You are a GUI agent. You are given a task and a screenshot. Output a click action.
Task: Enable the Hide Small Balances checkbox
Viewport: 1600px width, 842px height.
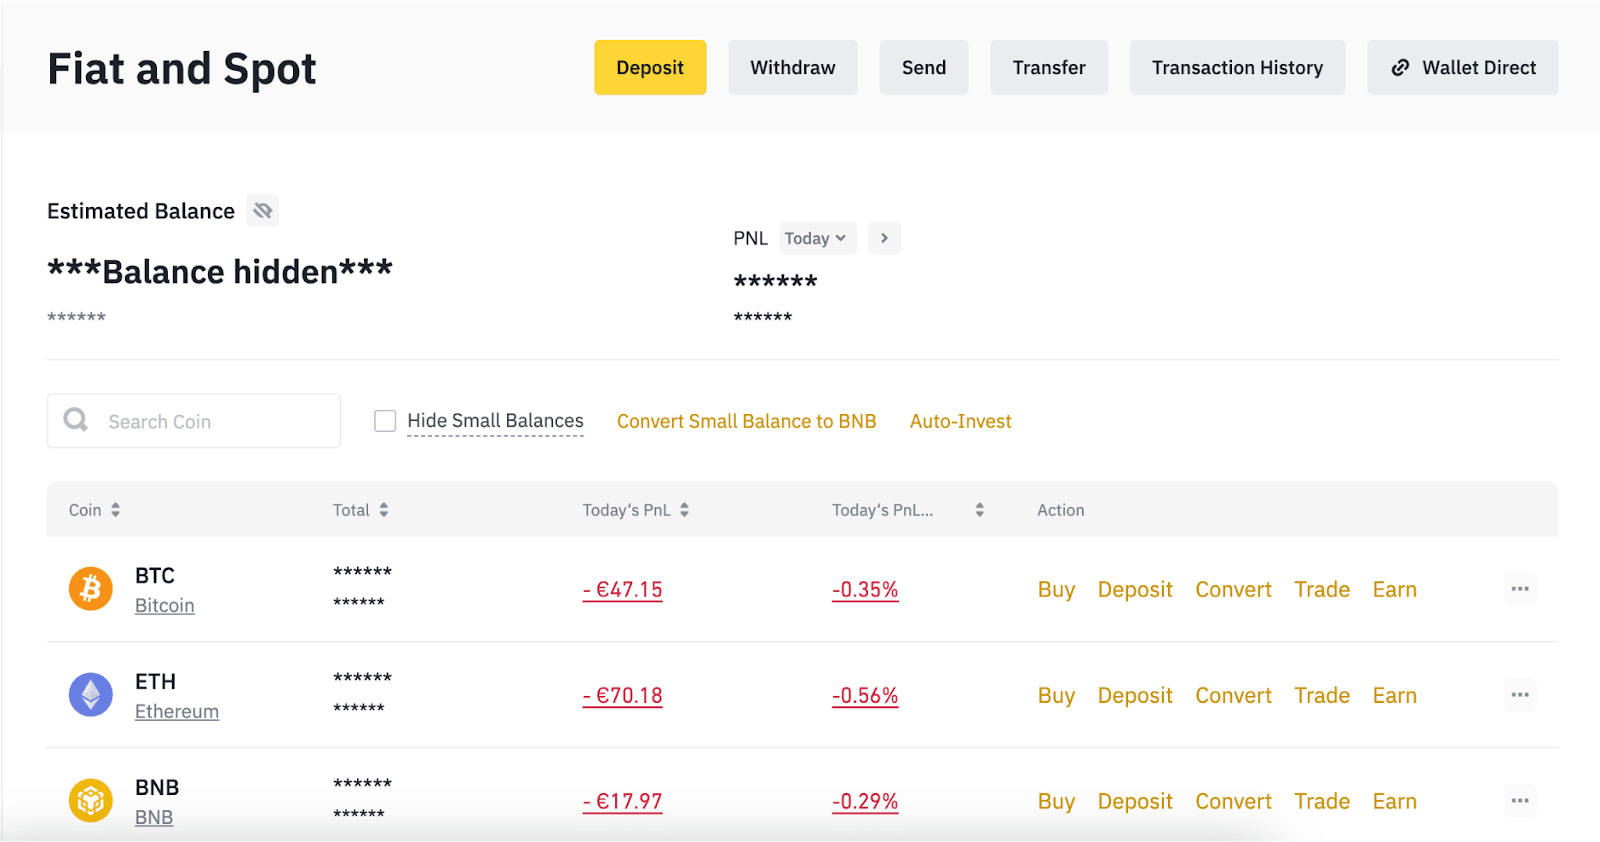click(385, 421)
